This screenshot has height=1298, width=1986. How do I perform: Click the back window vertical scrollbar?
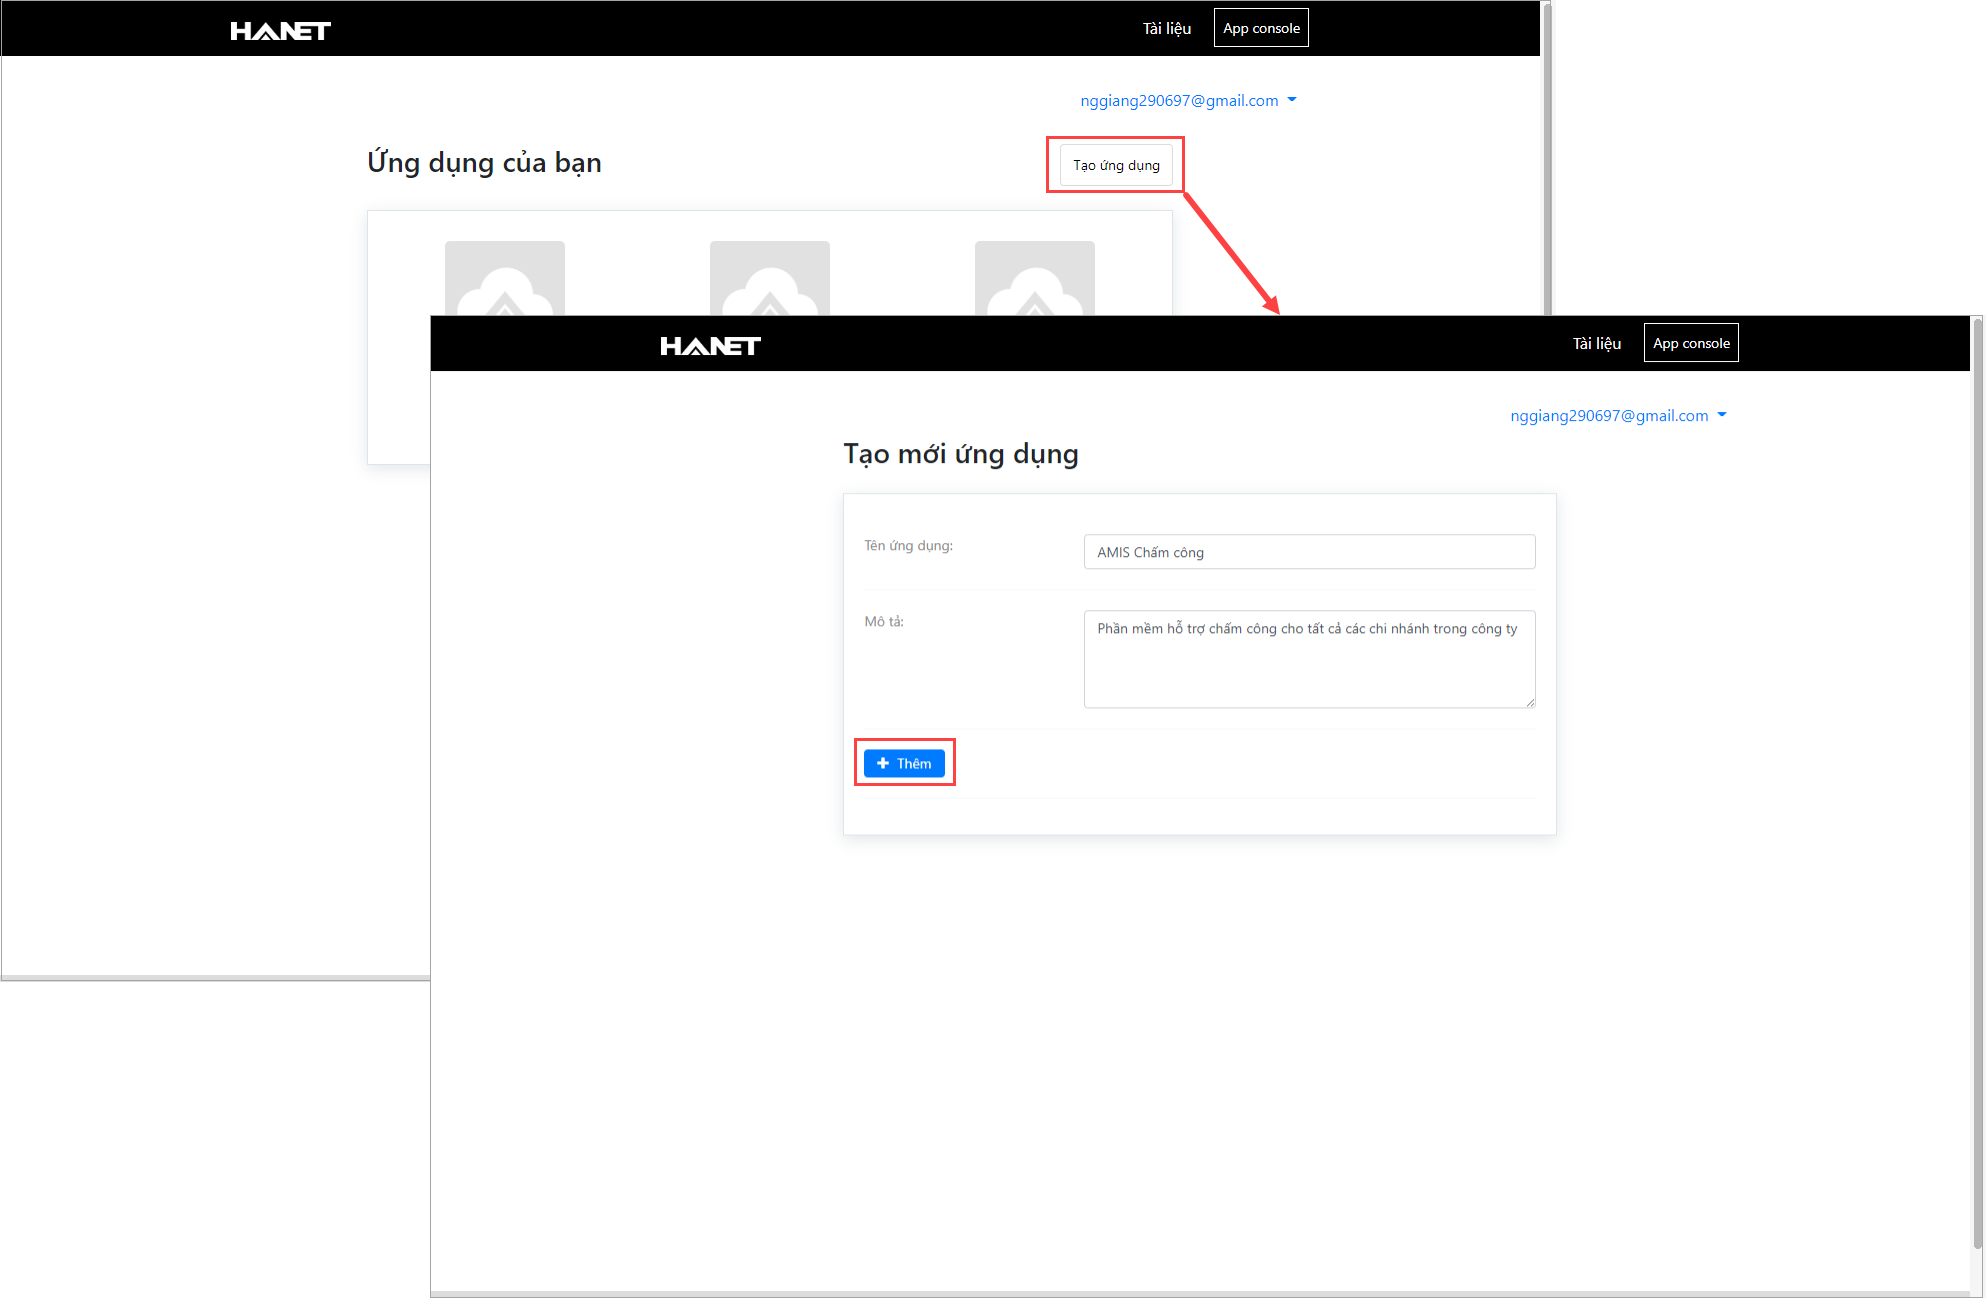click(1547, 160)
